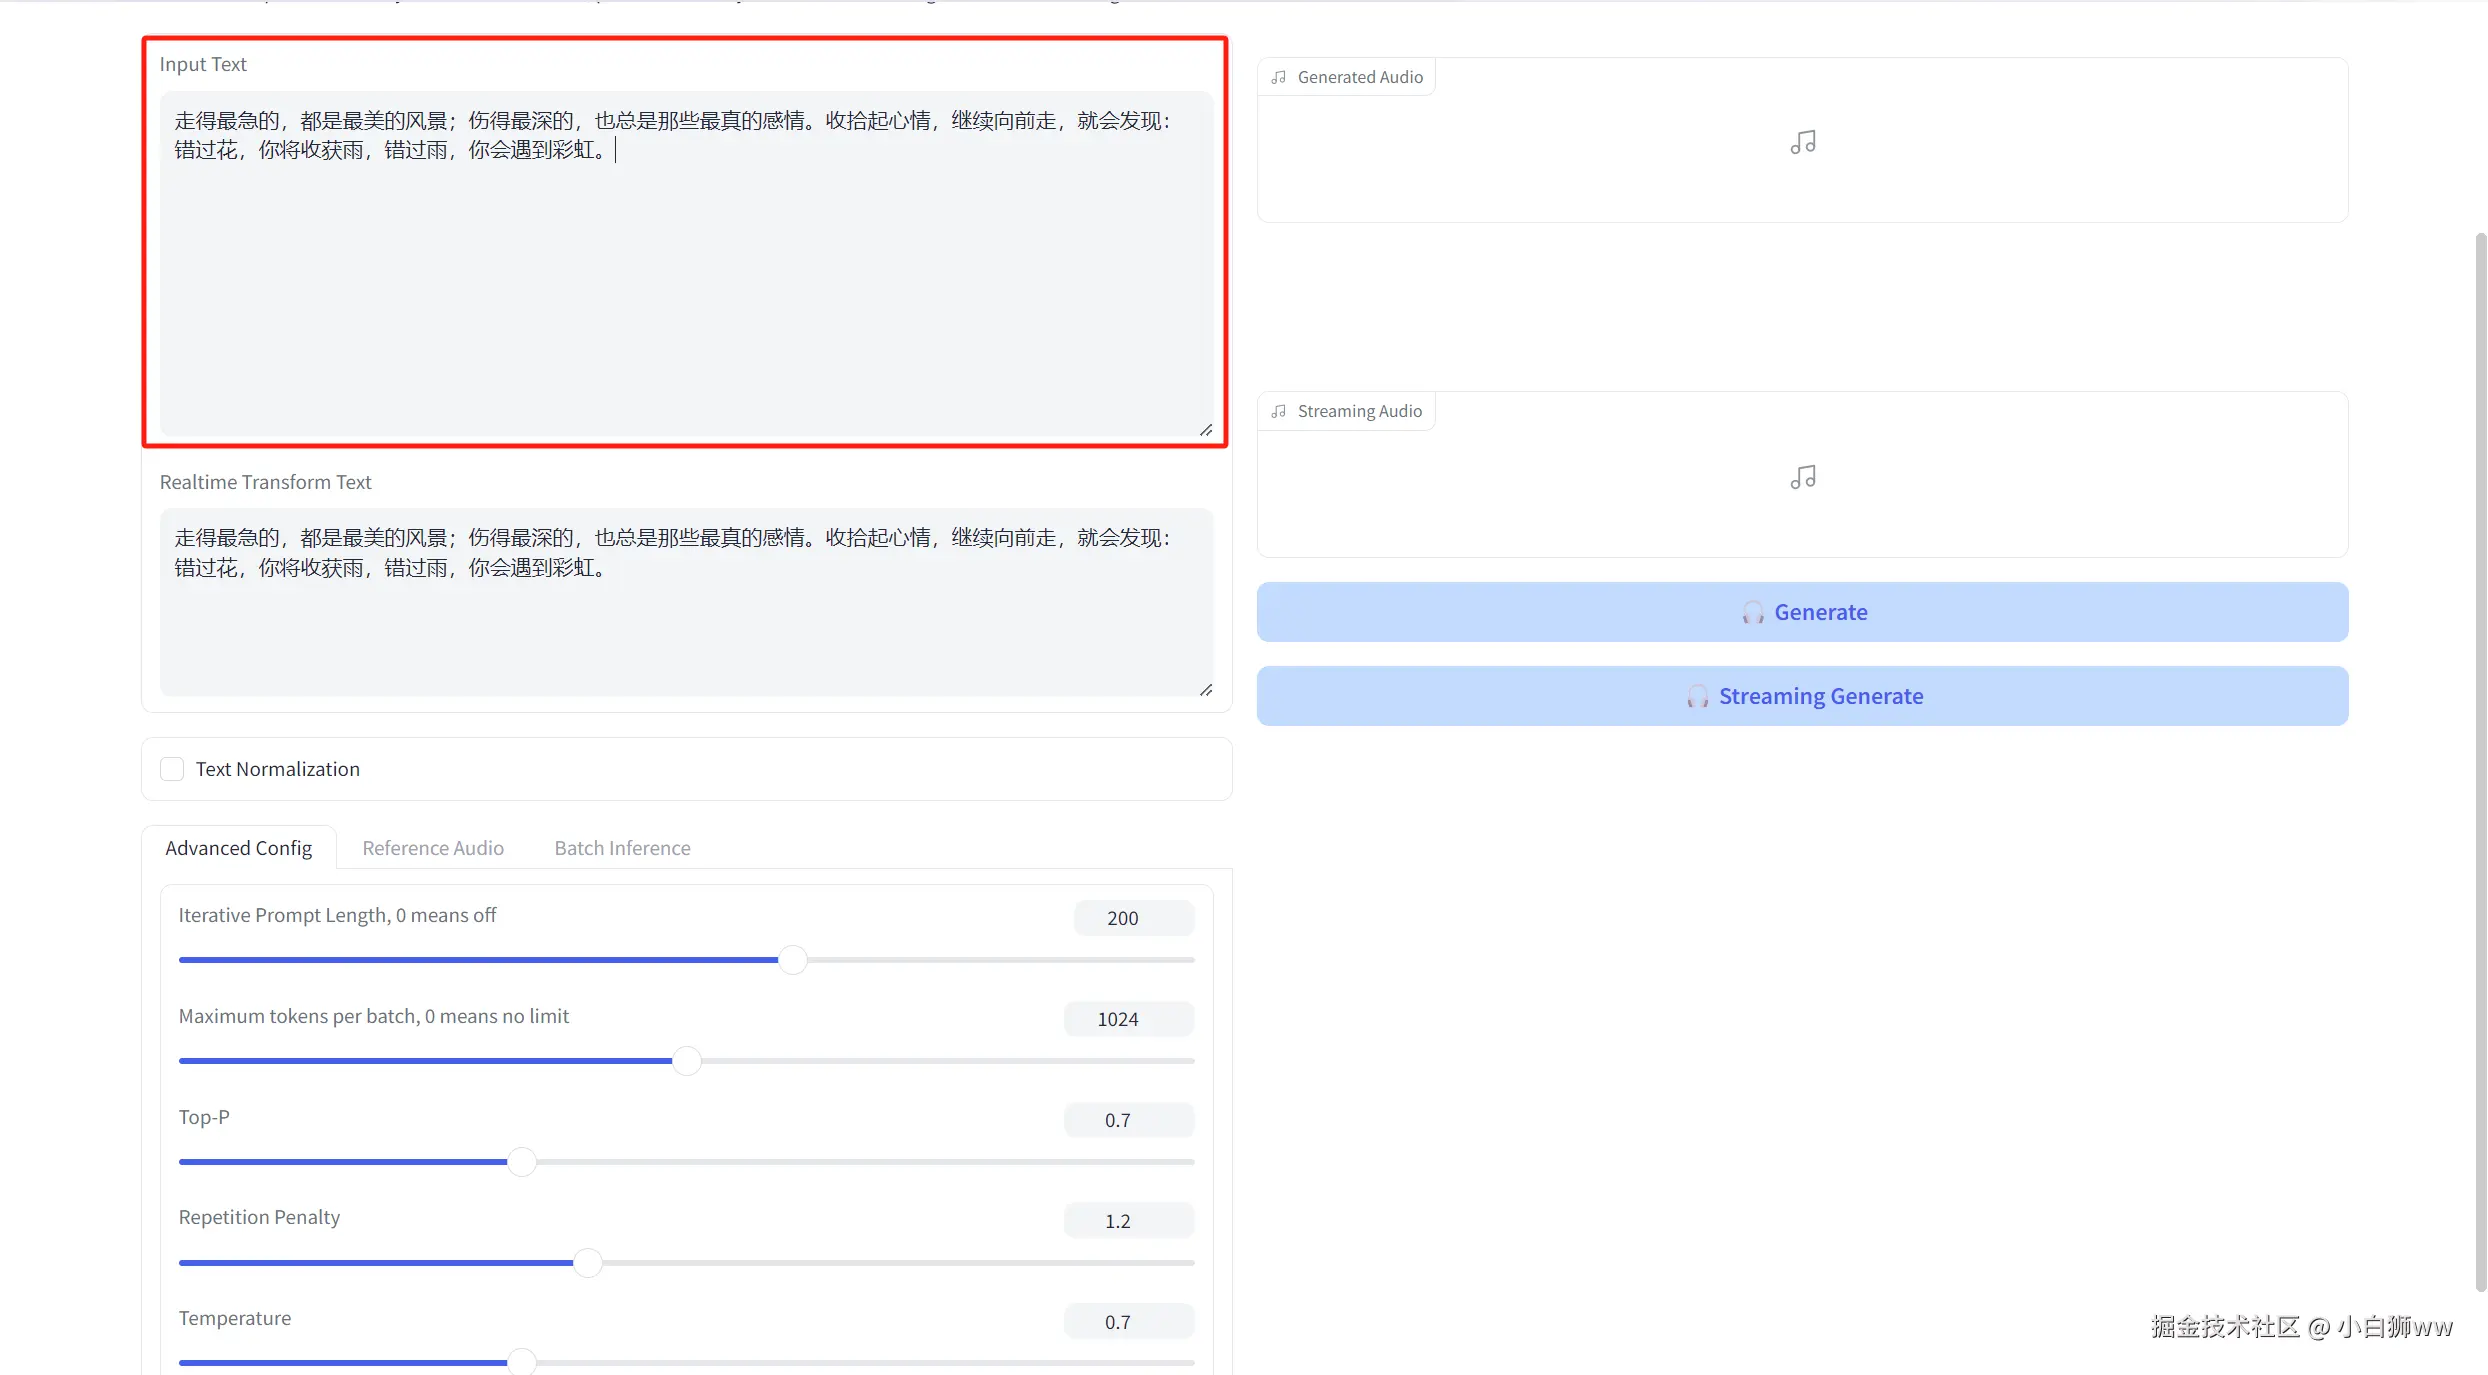The image size is (2488, 1375).
Task: Click the Realtime Transform Text resize handle
Action: click(1206, 690)
